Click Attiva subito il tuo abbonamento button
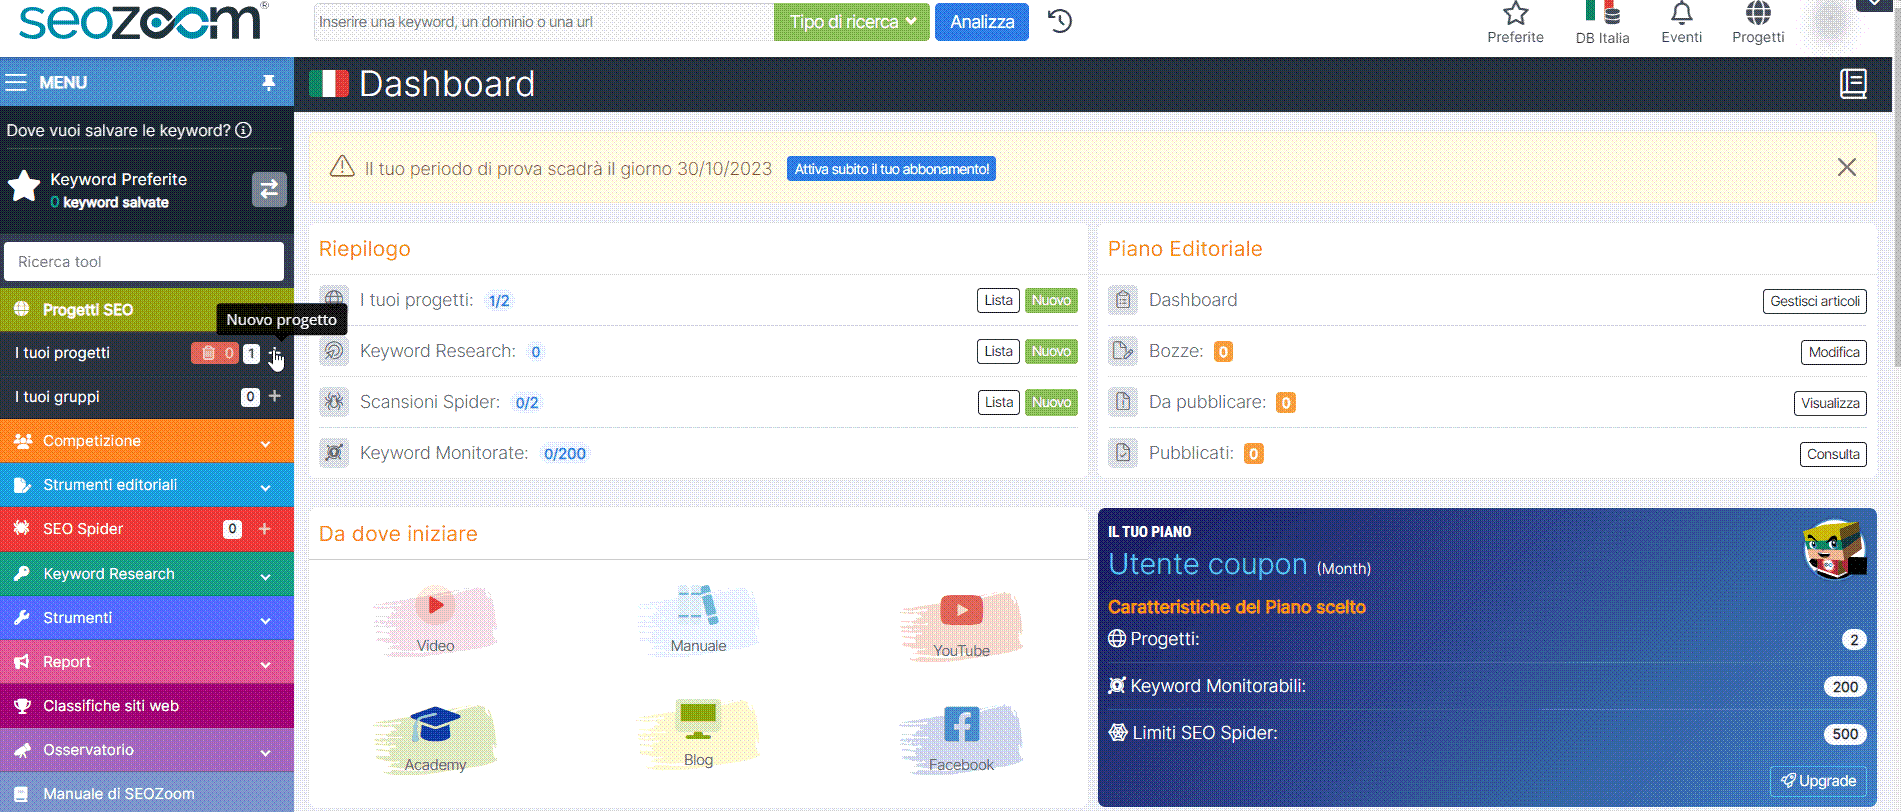1901x812 pixels. [x=891, y=169]
